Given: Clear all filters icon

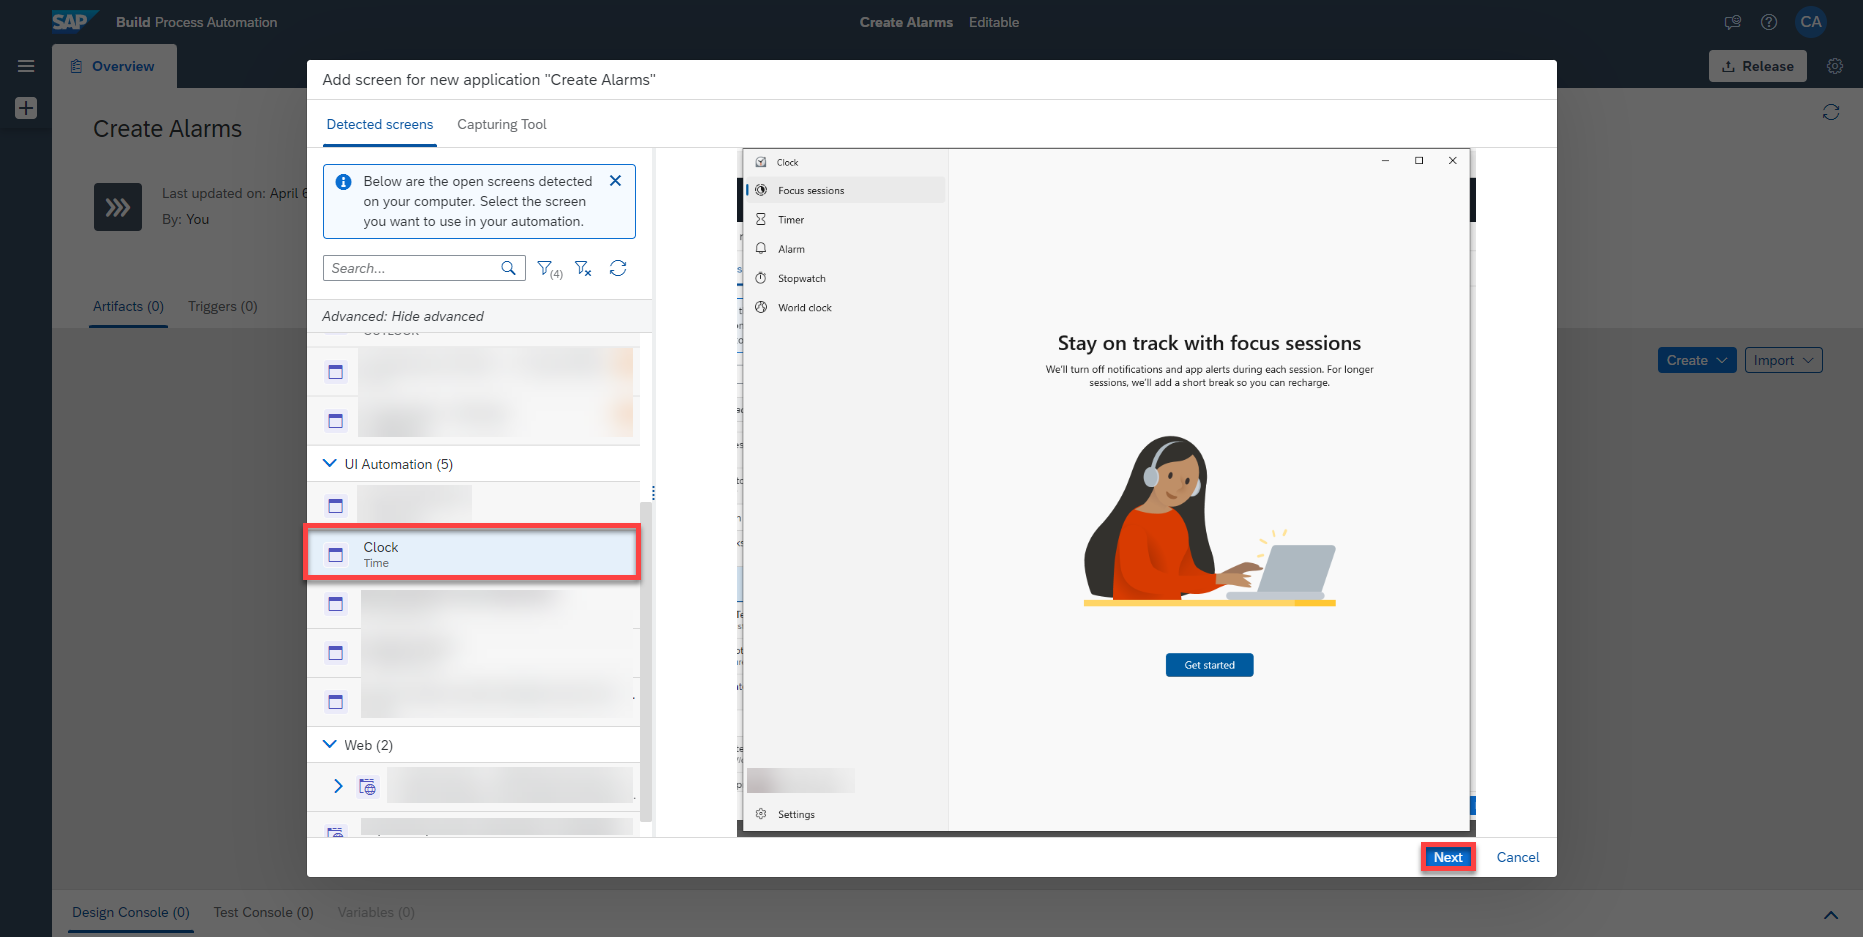Looking at the screenshot, I should tap(583, 268).
